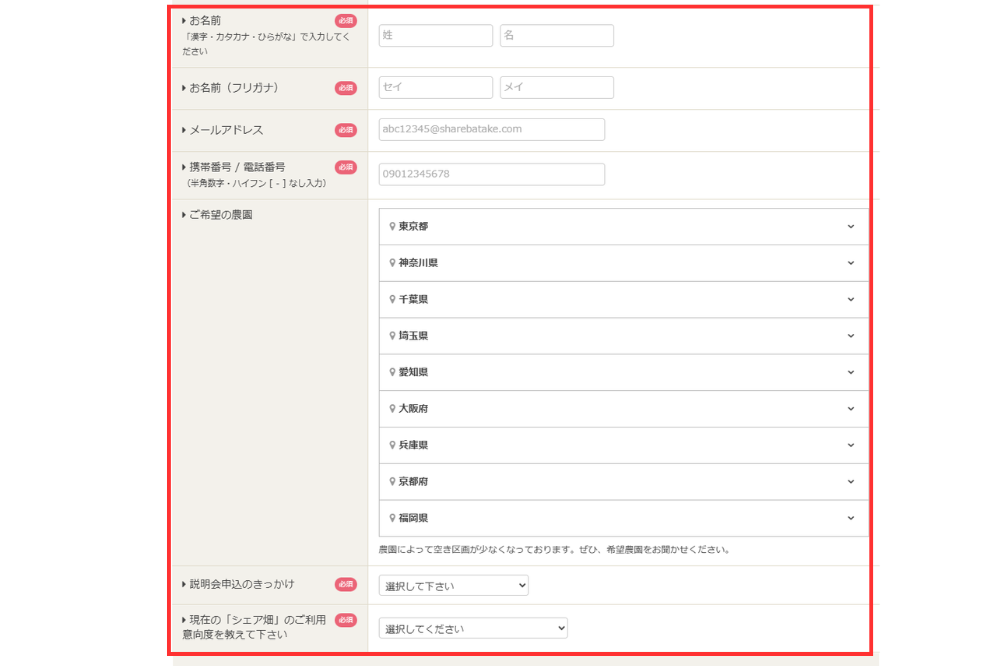Image resolution: width=1000 pixels, height=666 pixels.
Task: Click the メイ furigana field
Action: (557, 87)
